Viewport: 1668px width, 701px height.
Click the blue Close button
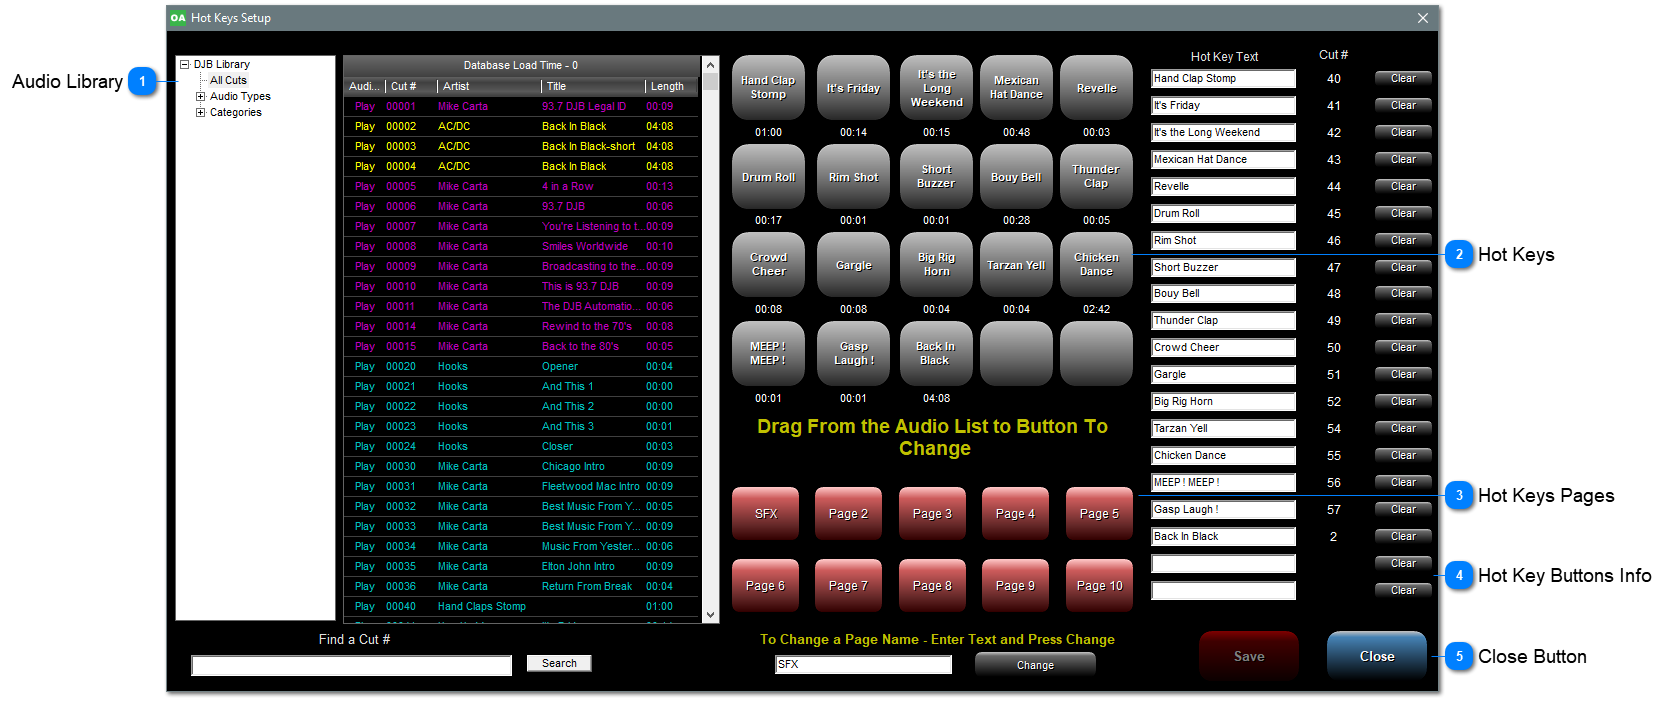click(x=1377, y=656)
